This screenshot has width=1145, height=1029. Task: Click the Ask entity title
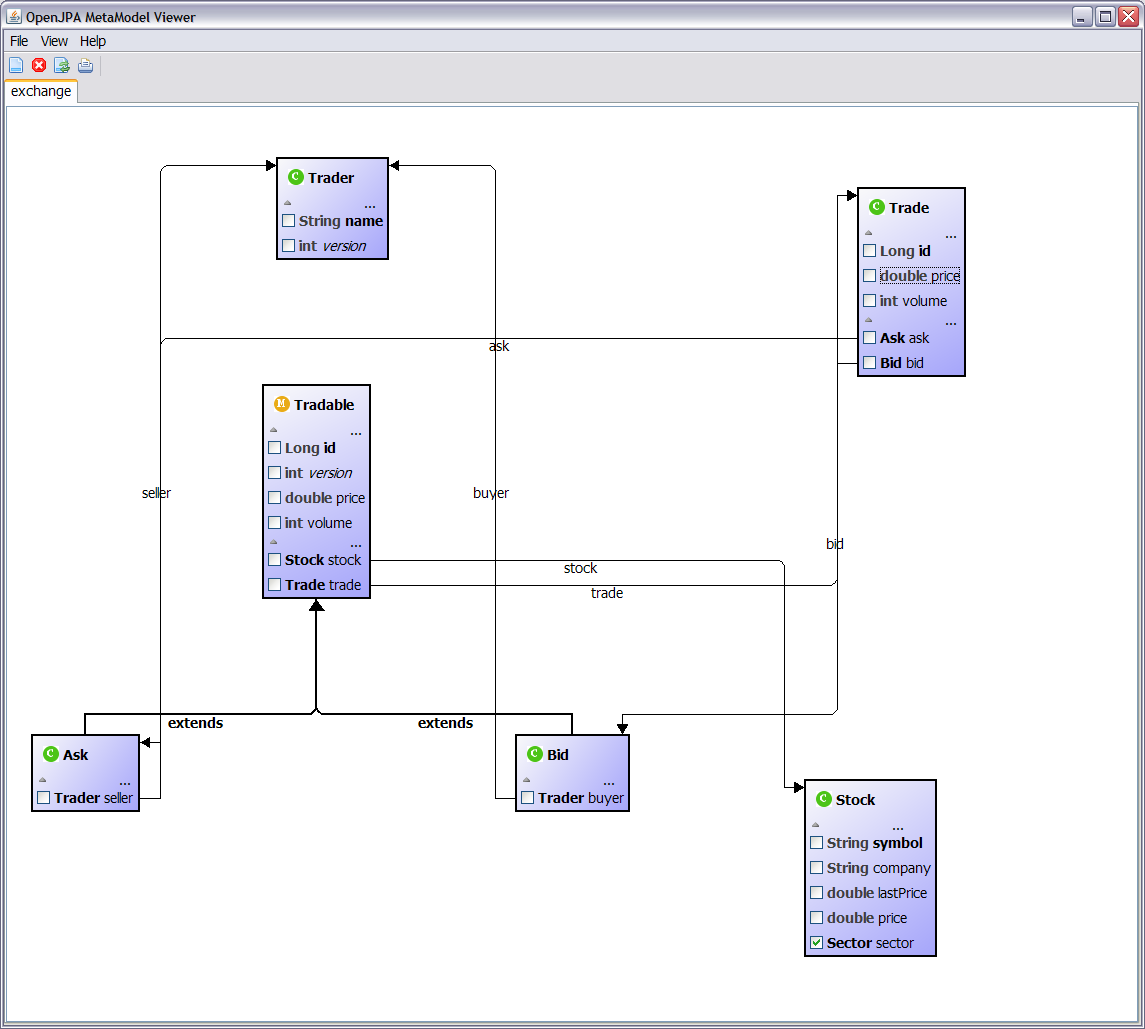click(x=76, y=755)
